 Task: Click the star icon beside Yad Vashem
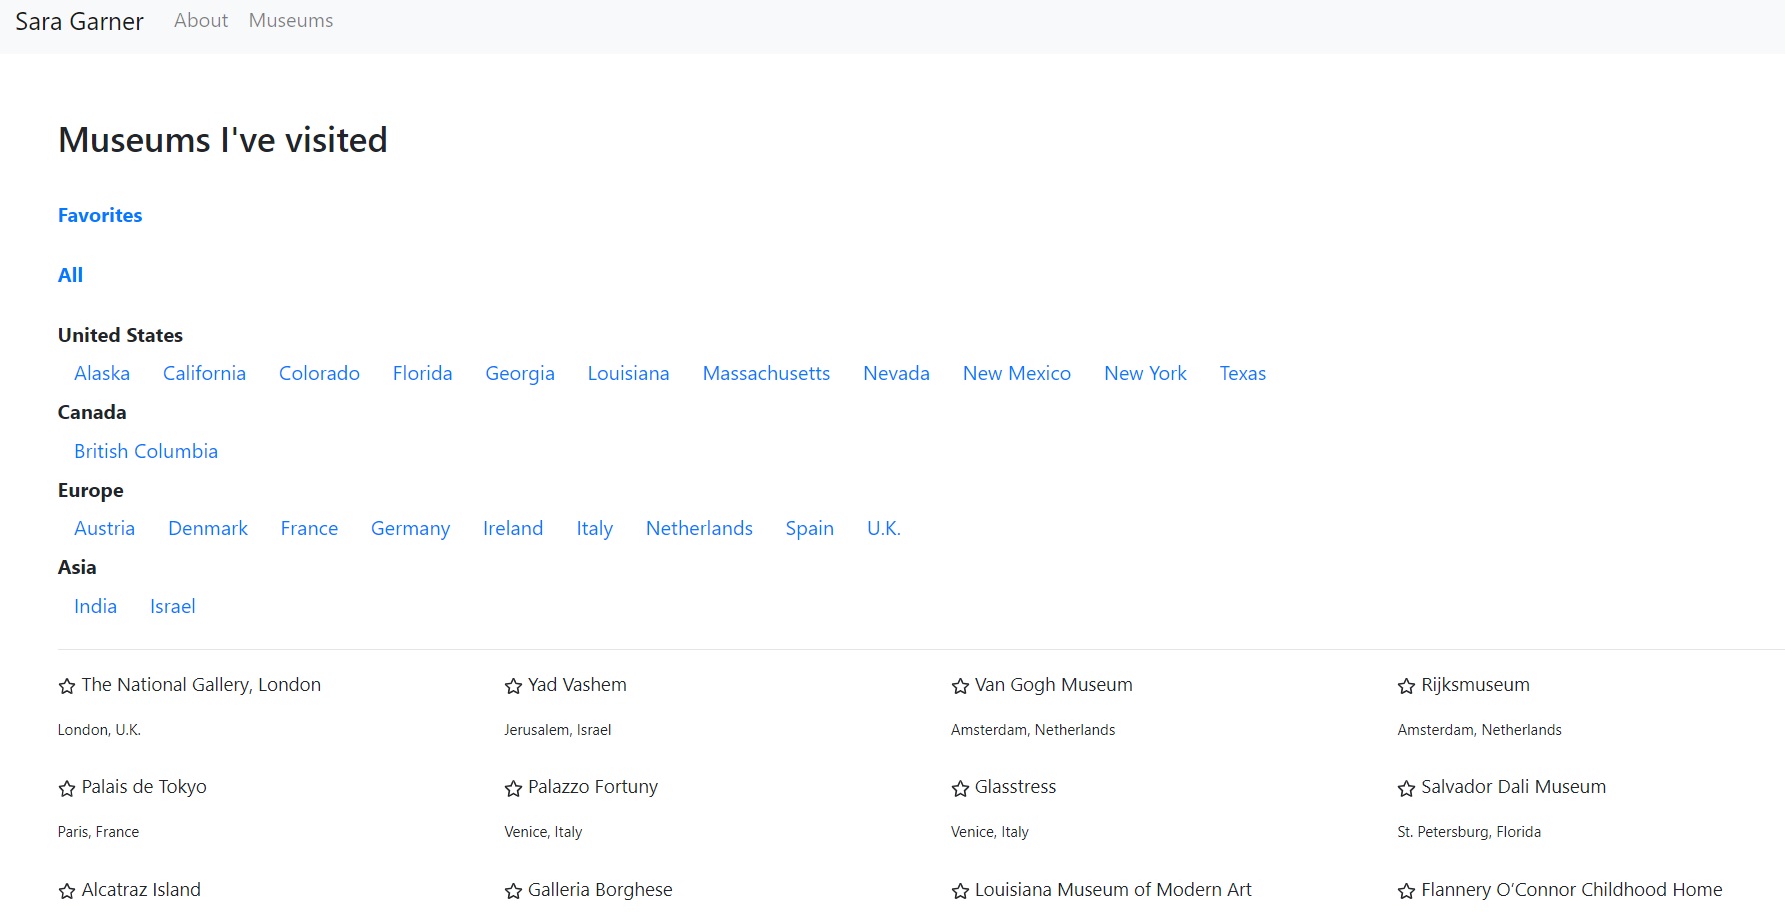pos(513,686)
